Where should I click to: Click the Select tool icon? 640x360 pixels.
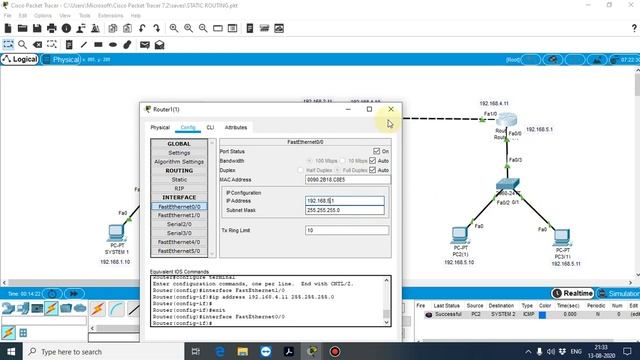click(x=8, y=44)
